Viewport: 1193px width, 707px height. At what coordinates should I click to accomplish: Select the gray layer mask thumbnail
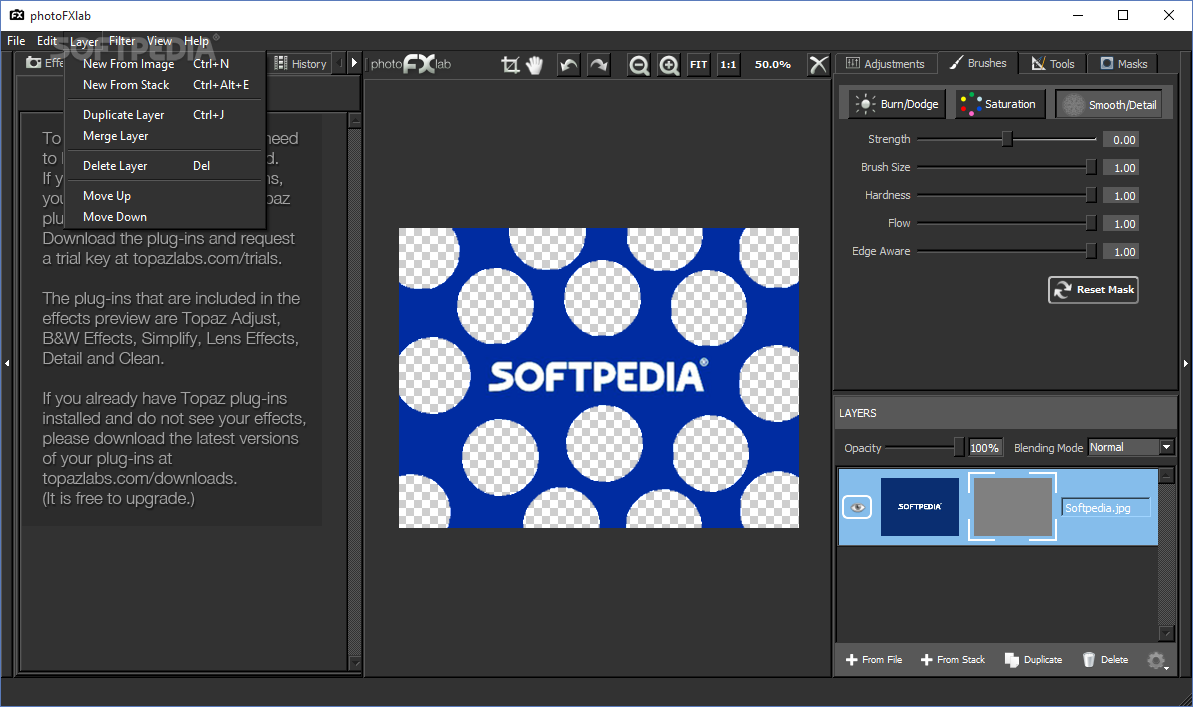(1012, 507)
